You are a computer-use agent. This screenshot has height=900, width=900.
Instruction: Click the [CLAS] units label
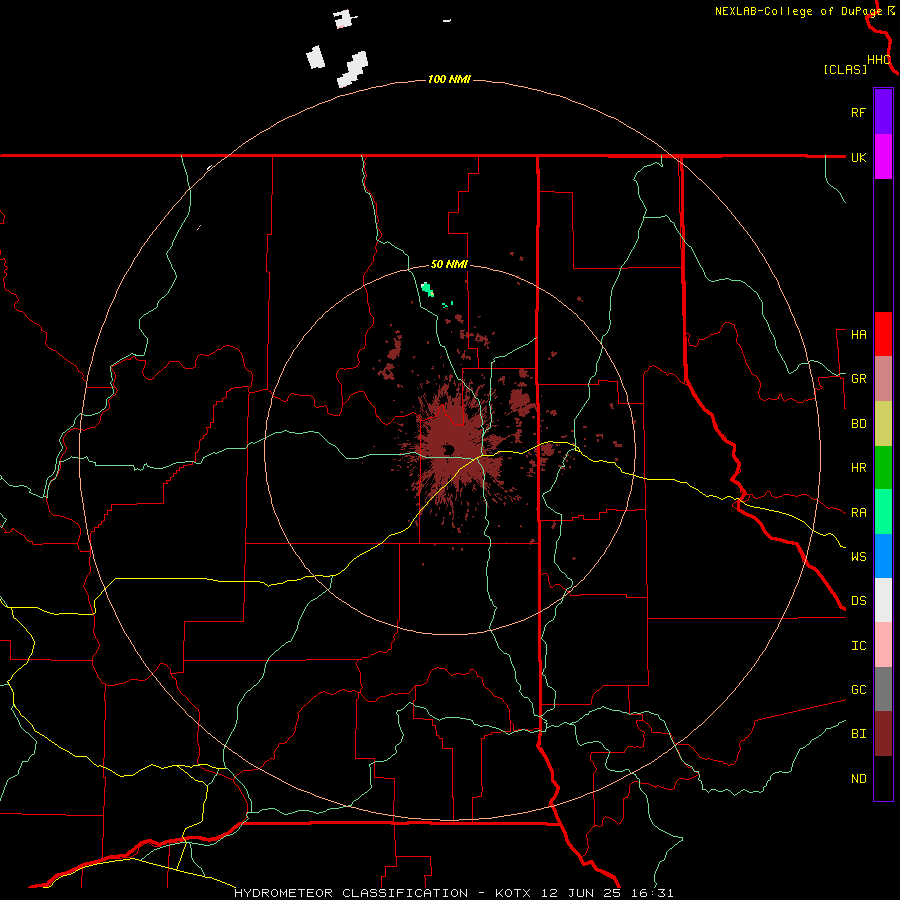pyautogui.click(x=845, y=70)
